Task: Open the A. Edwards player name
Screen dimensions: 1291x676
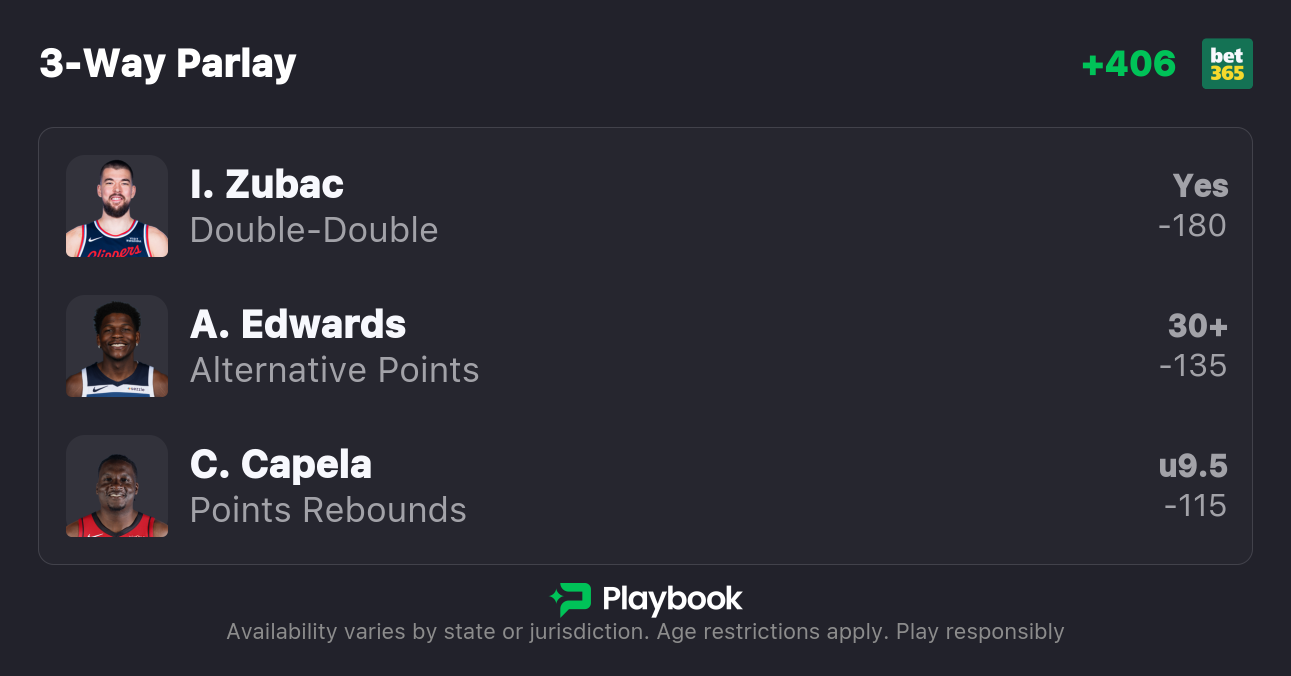Action: point(298,324)
